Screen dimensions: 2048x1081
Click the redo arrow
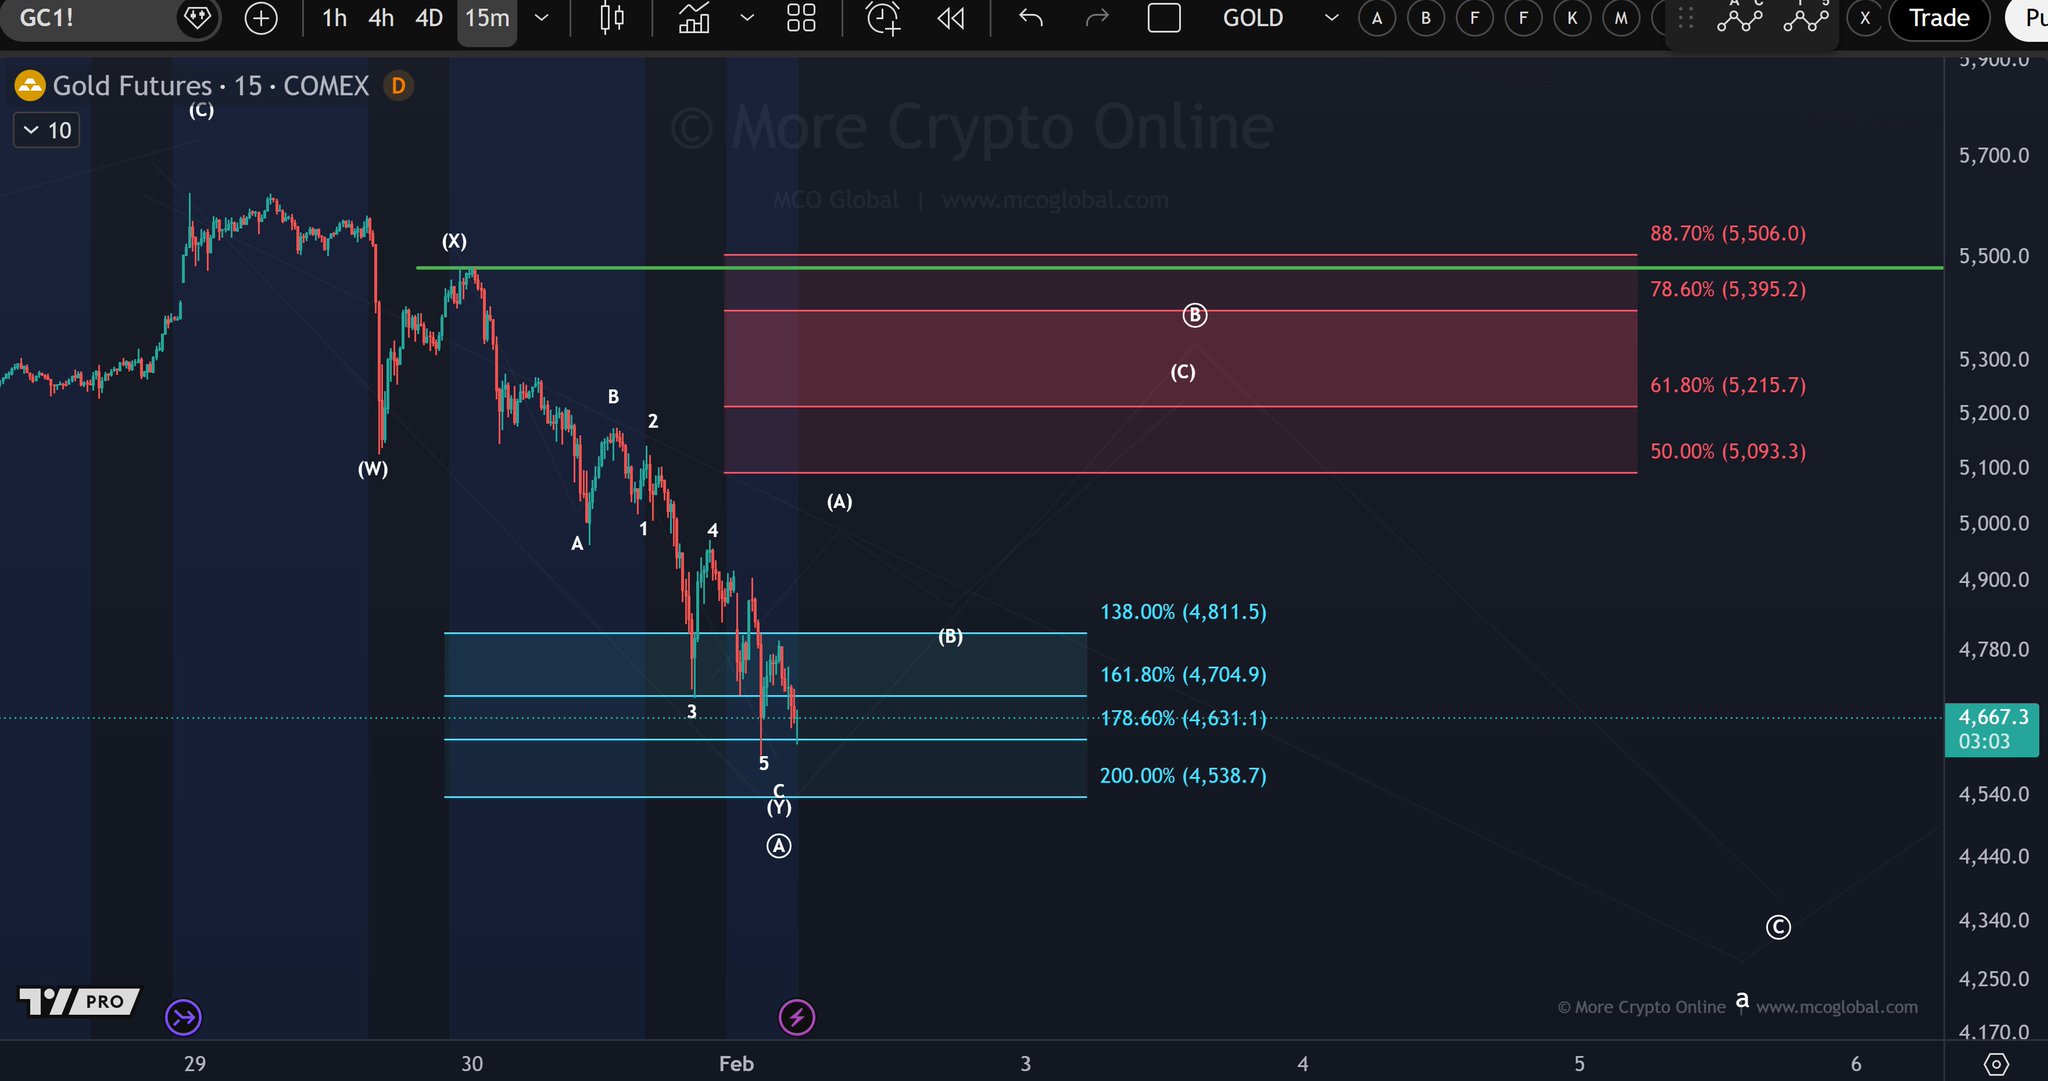point(1097,18)
